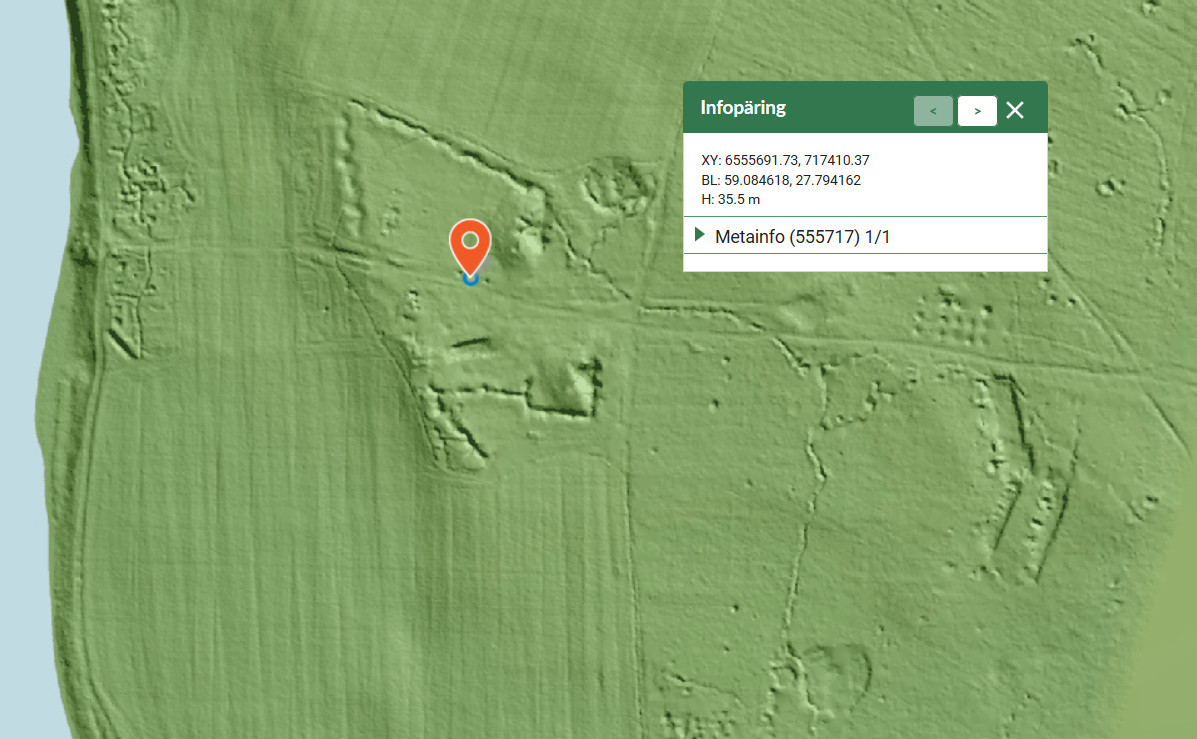Click the Infopäring panel title

[x=743, y=108]
